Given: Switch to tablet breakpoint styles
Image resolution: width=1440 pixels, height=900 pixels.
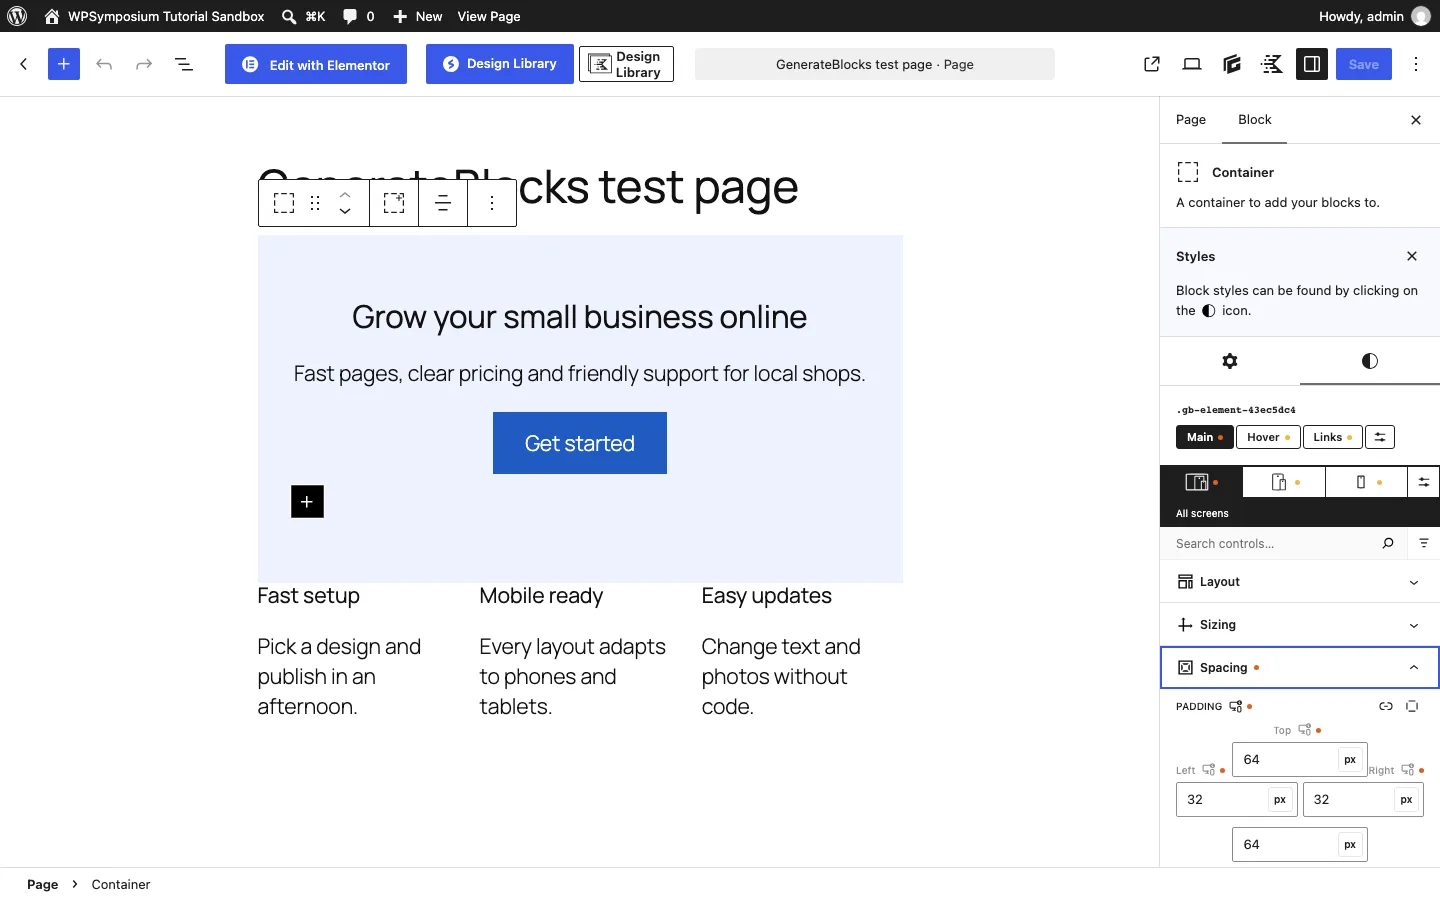Looking at the screenshot, I should (1284, 482).
